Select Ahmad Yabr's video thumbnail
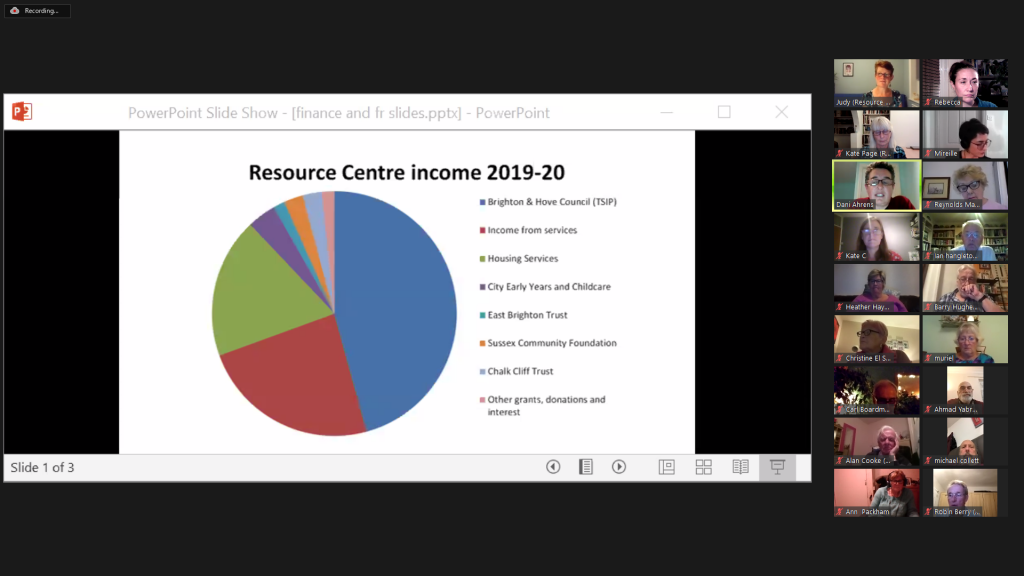1024x576 pixels. (965, 390)
